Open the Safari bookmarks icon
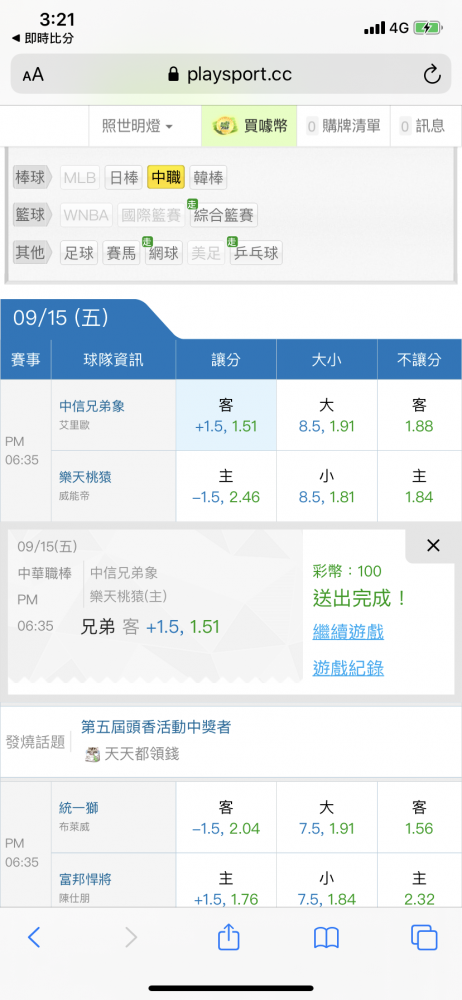The width and height of the screenshot is (462, 1000). (x=326, y=938)
